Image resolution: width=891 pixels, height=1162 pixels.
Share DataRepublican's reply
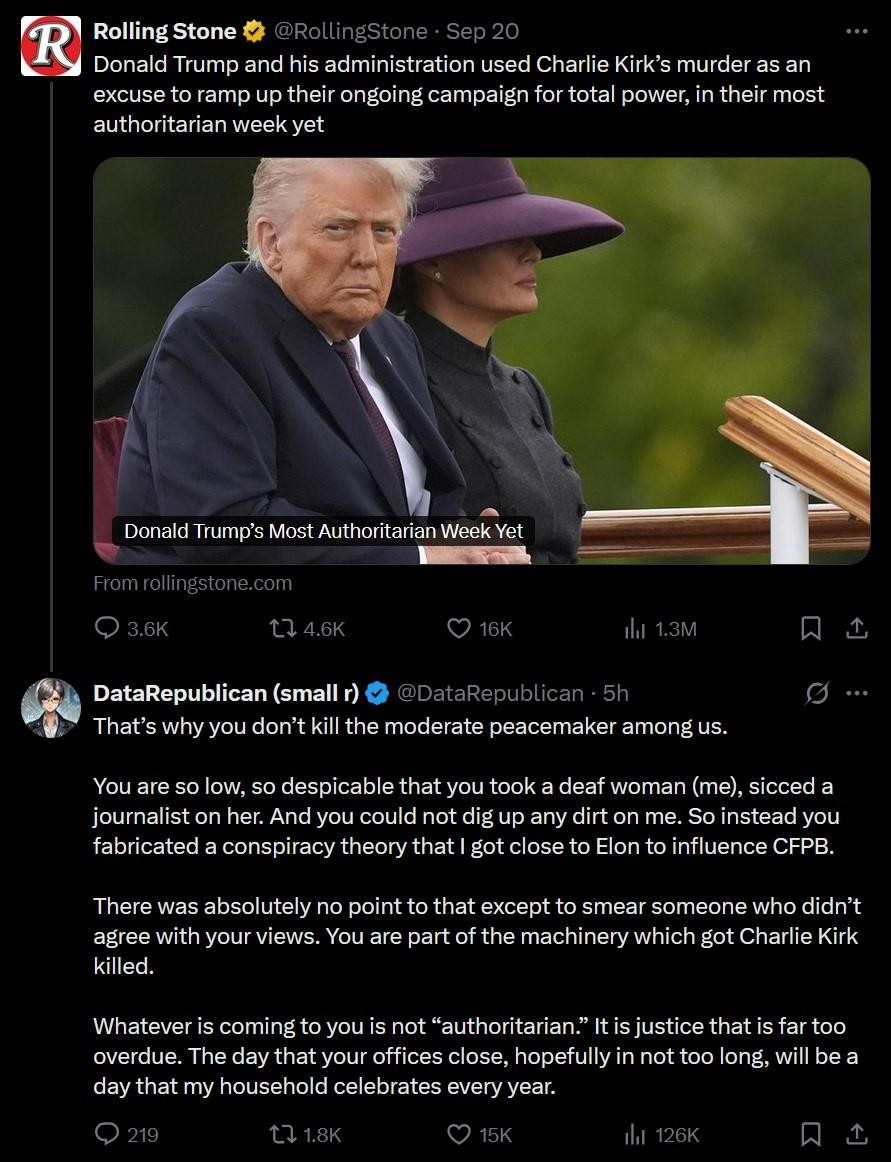(856, 1135)
